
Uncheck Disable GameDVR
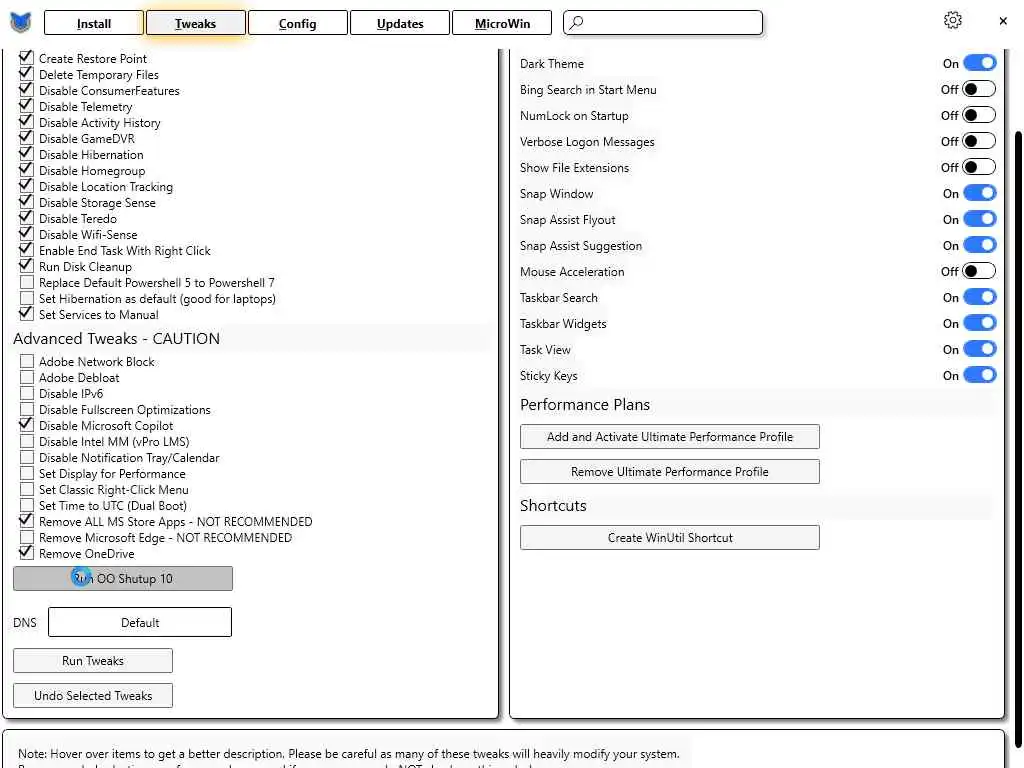[26, 138]
